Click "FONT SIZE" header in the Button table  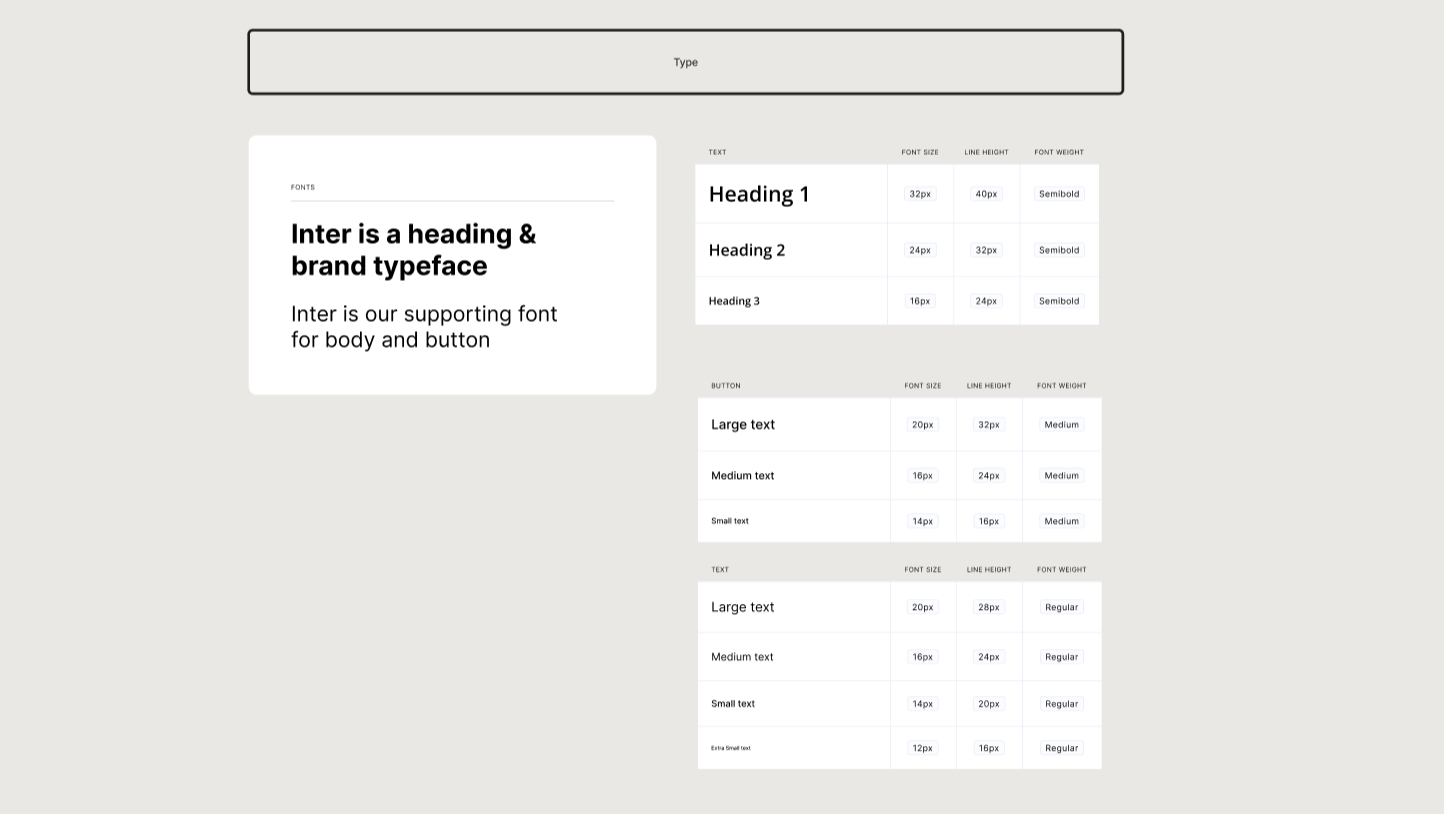coord(923,386)
